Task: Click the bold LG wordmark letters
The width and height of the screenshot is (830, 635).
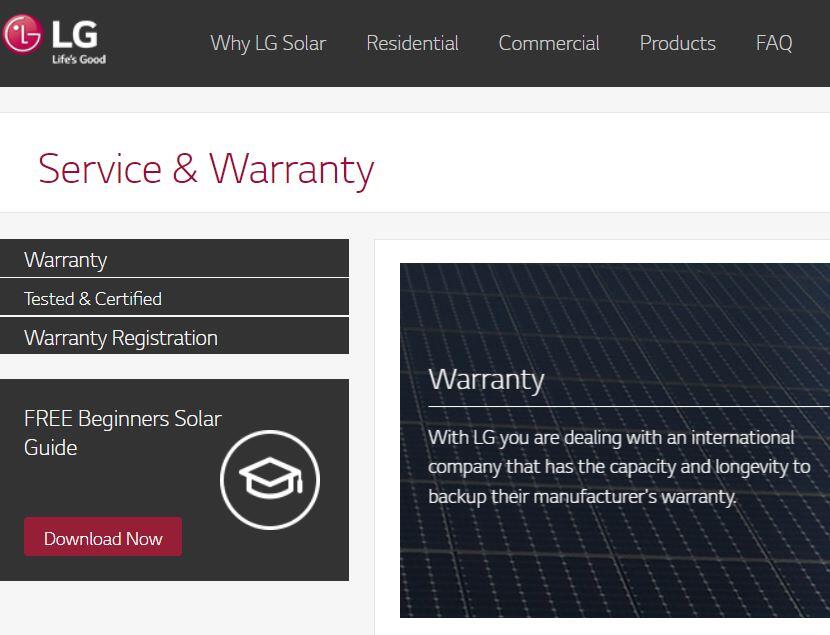Action: click(75, 34)
